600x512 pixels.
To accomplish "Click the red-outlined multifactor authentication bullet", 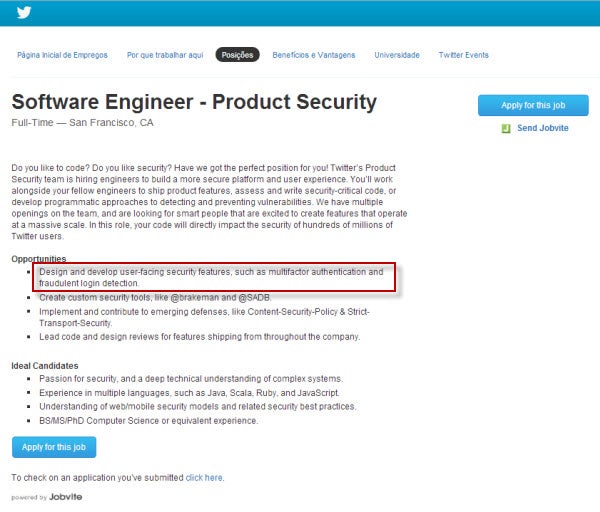I will pyautogui.click(x=211, y=277).
